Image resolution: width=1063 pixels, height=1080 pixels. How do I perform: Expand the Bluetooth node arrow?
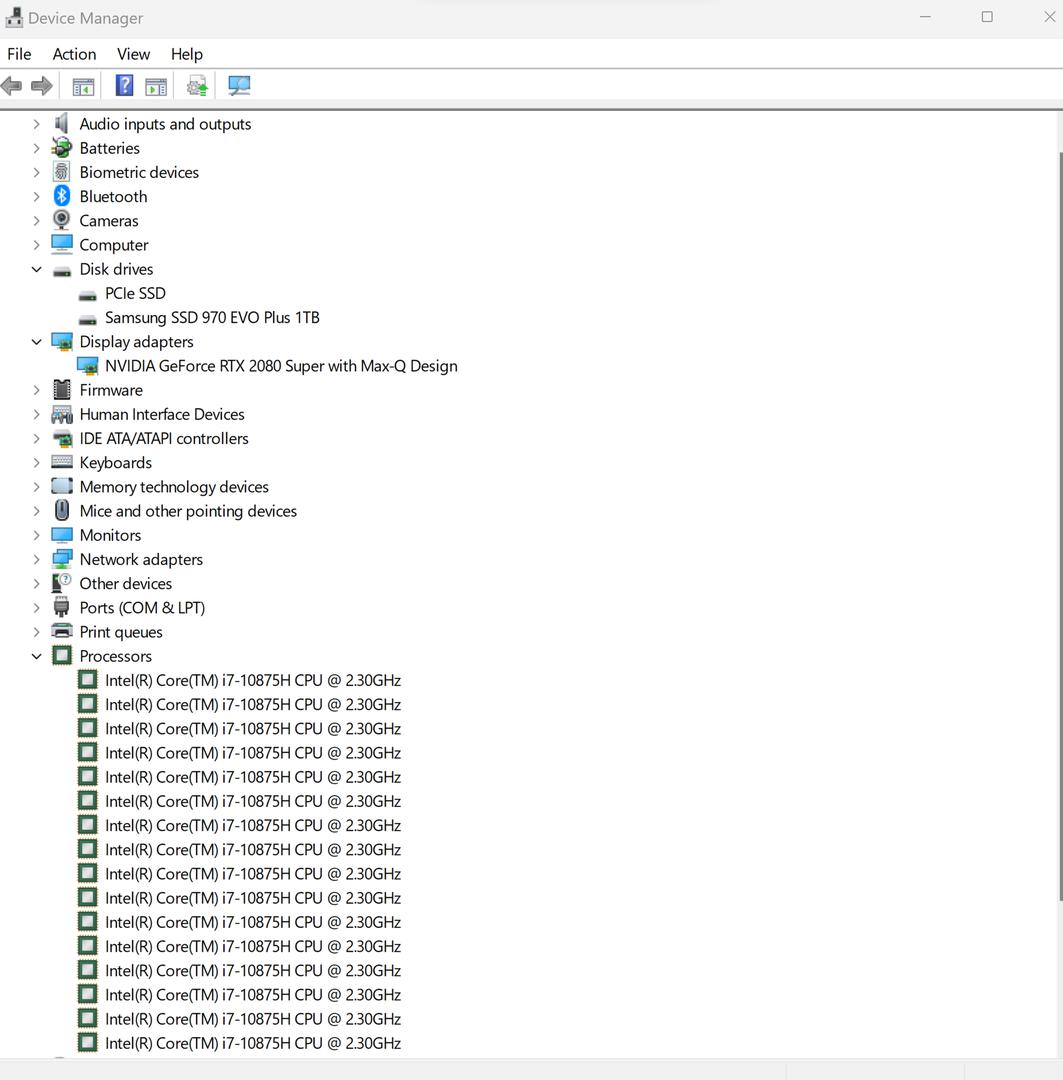(37, 196)
